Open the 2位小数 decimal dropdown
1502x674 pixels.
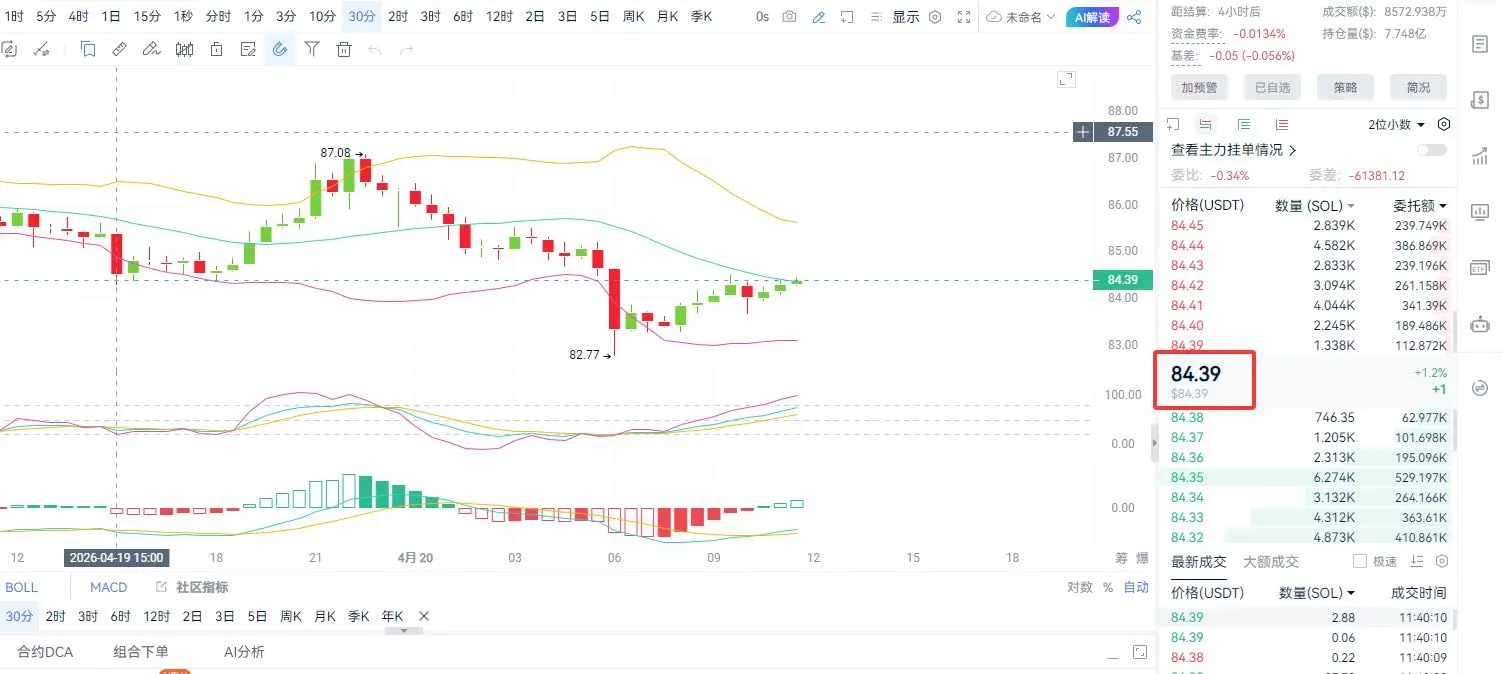(1397, 125)
